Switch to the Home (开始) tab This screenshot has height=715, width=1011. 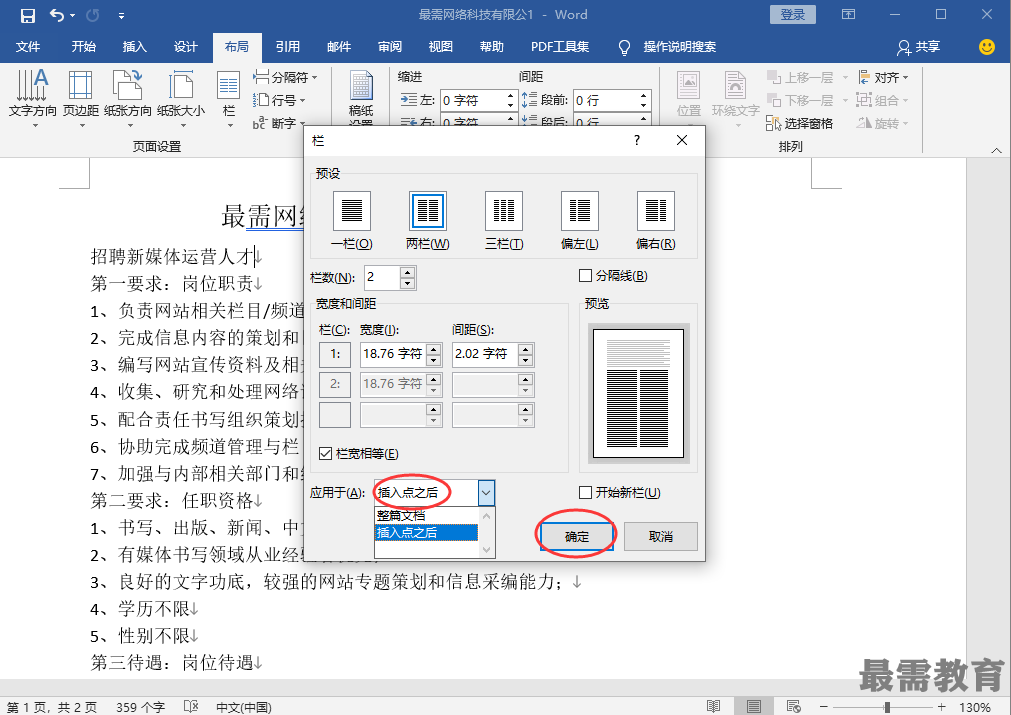(84, 46)
